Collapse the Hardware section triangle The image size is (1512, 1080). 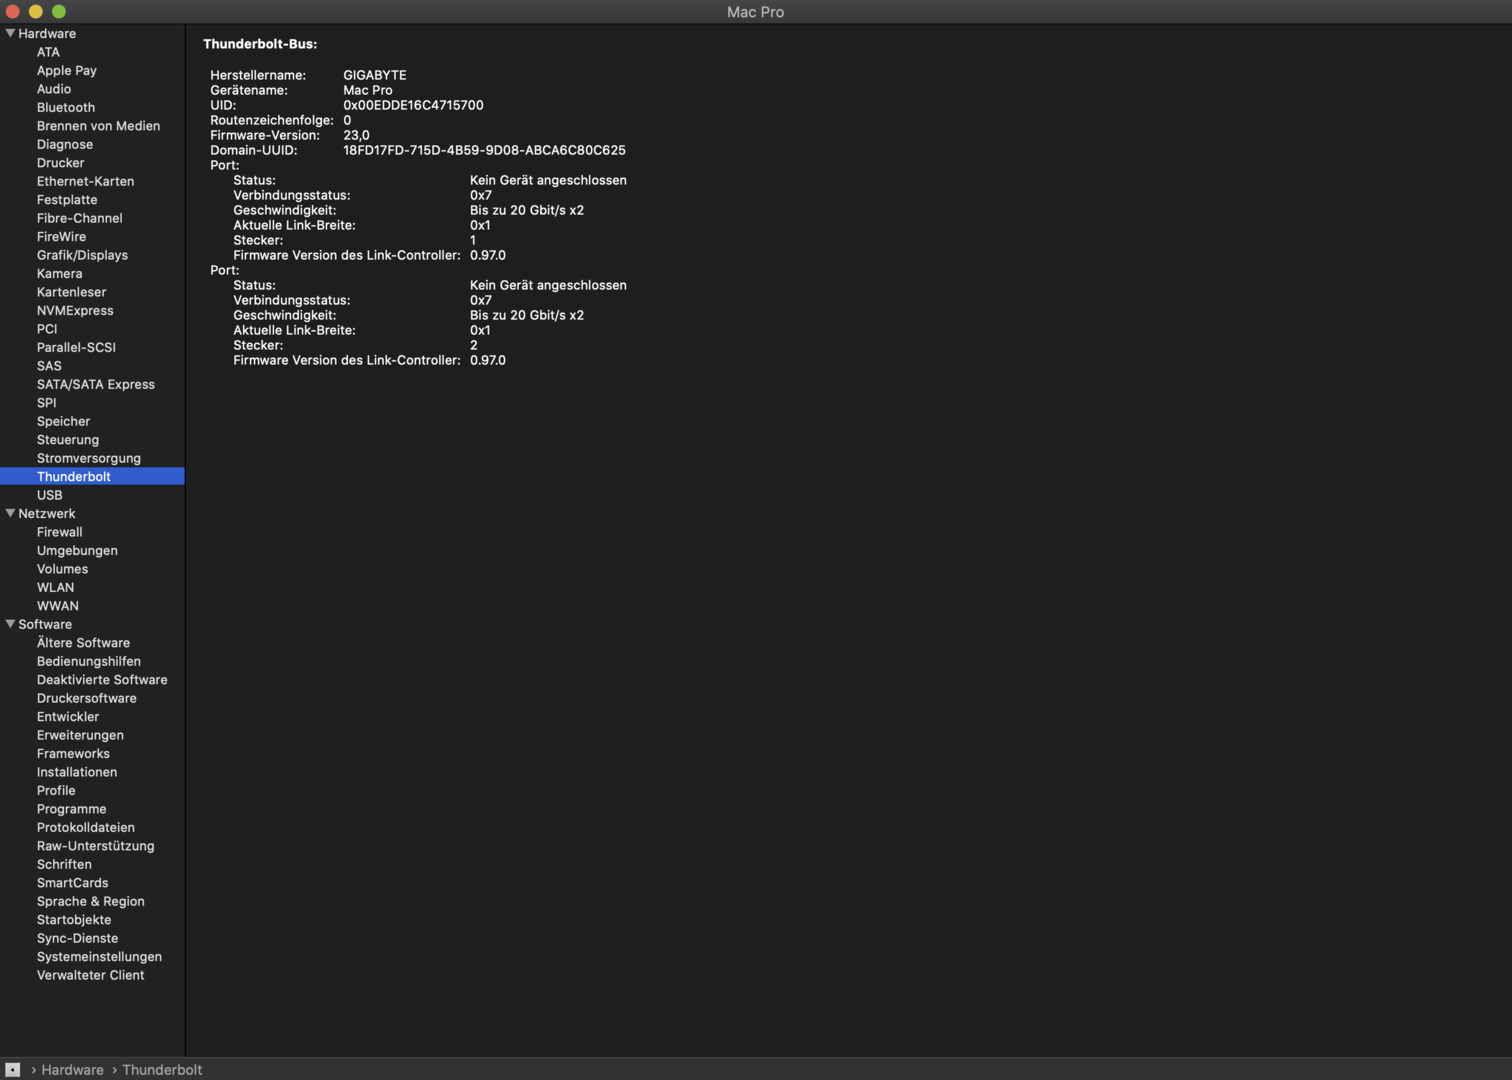tap(10, 33)
